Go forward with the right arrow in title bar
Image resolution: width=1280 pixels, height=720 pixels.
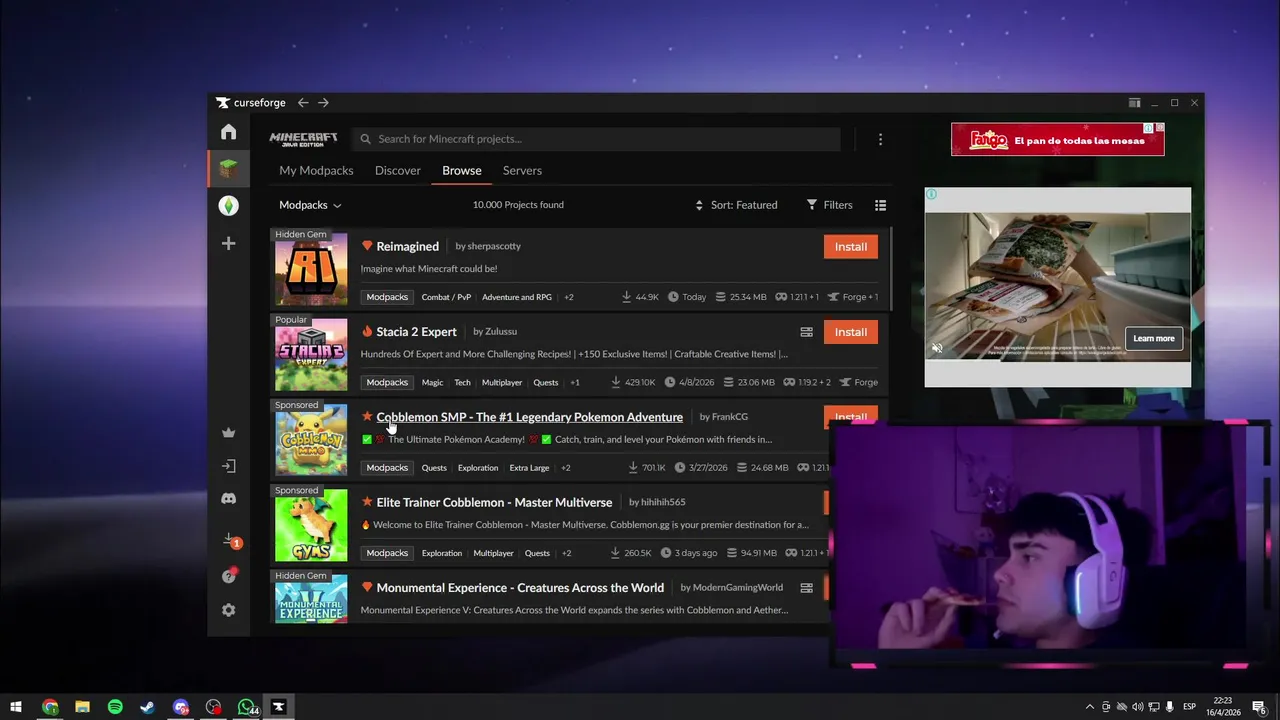point(323,102)
